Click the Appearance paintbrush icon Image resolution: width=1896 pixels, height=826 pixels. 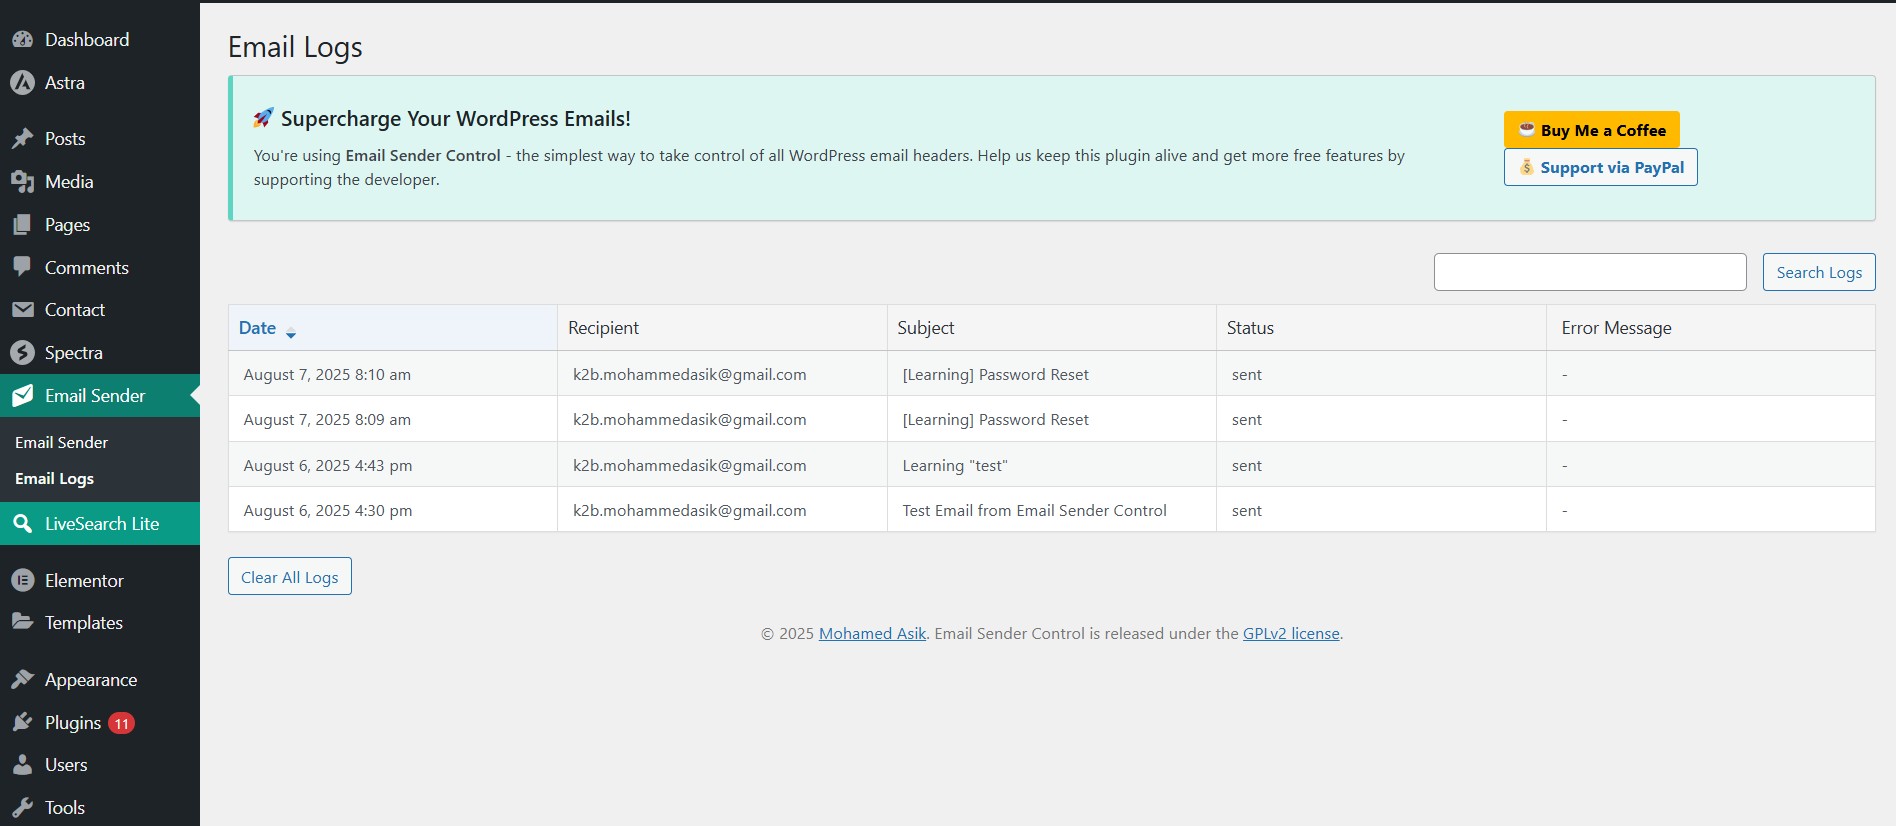pyautogui.click(x=22, y=680)
